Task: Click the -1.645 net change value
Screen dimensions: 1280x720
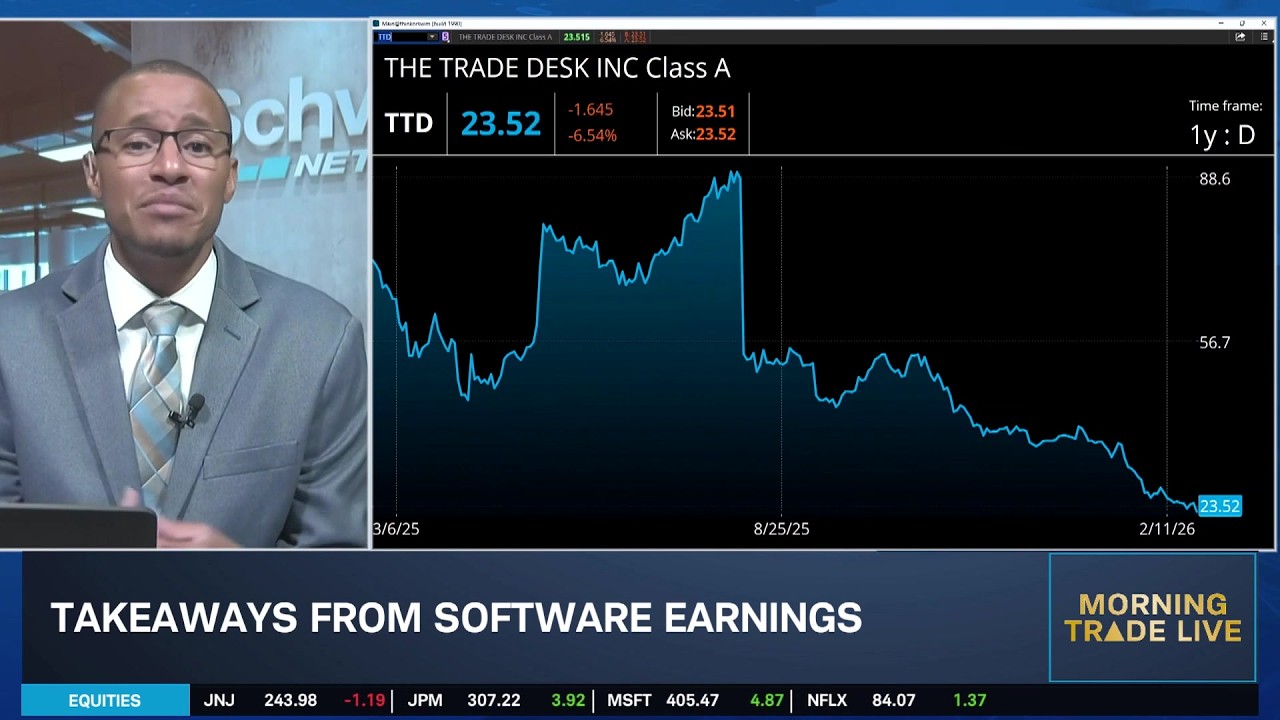Action: tap(590, 110)
